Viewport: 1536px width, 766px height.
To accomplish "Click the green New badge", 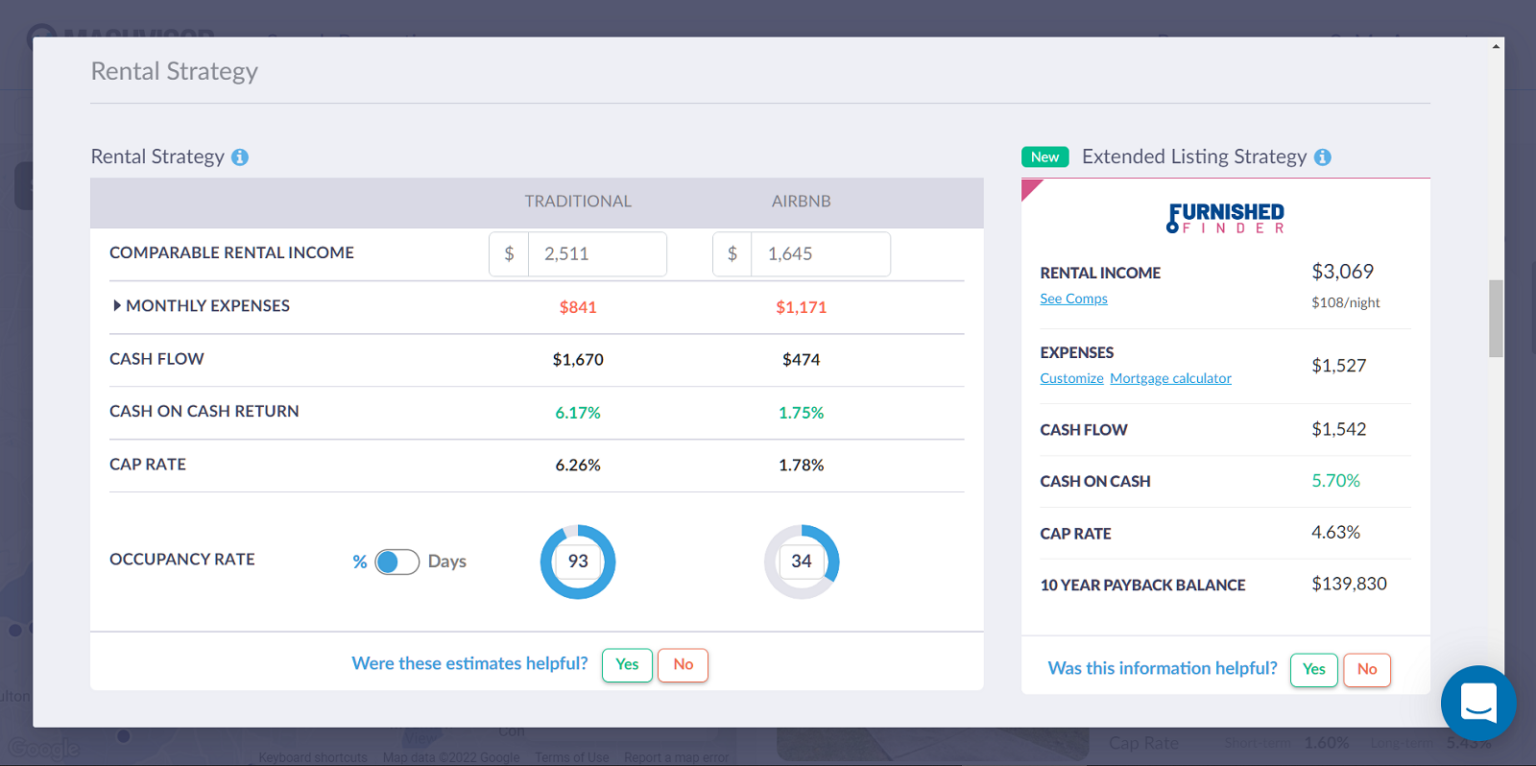I will pyautogui.click(x=1044, y=156).
